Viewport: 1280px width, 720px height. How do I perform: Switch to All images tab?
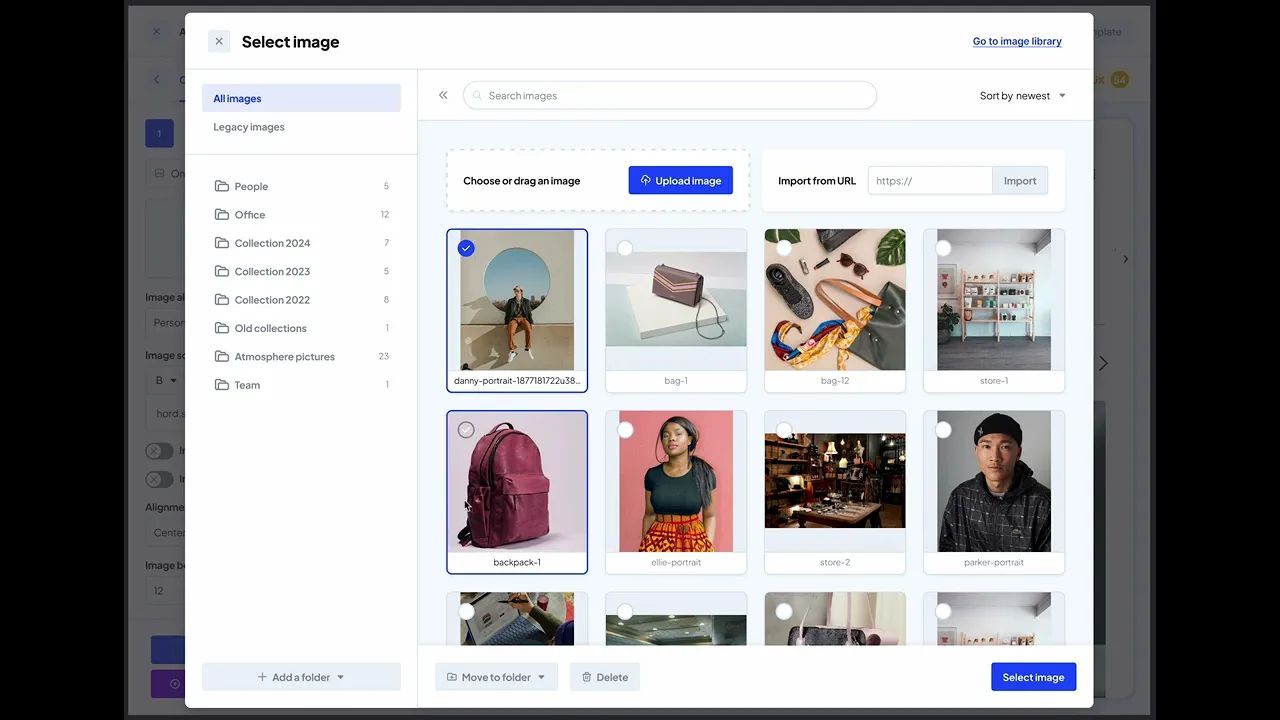click(301, 98)
